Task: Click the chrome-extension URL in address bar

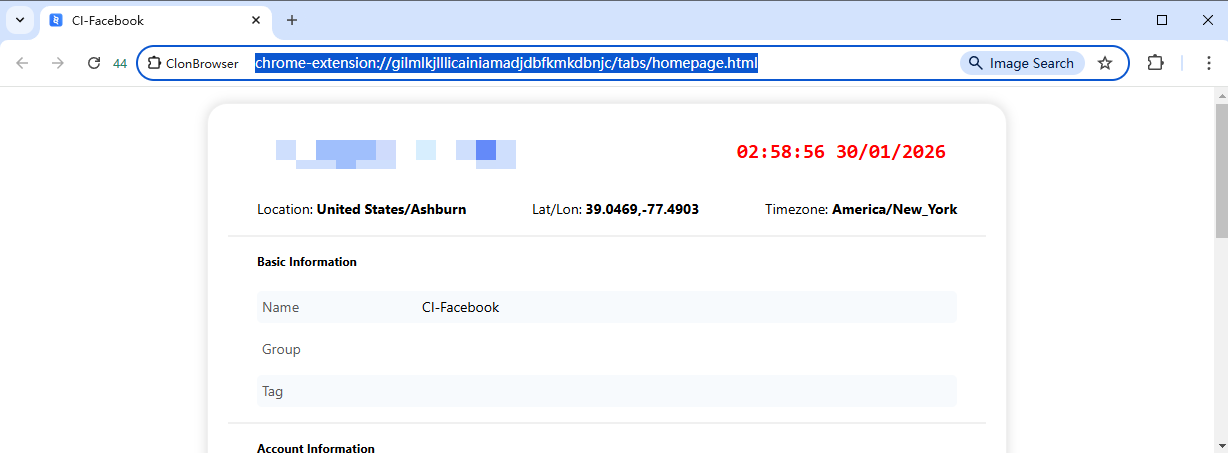Action: pyautogui.click(x=506, y=63)
